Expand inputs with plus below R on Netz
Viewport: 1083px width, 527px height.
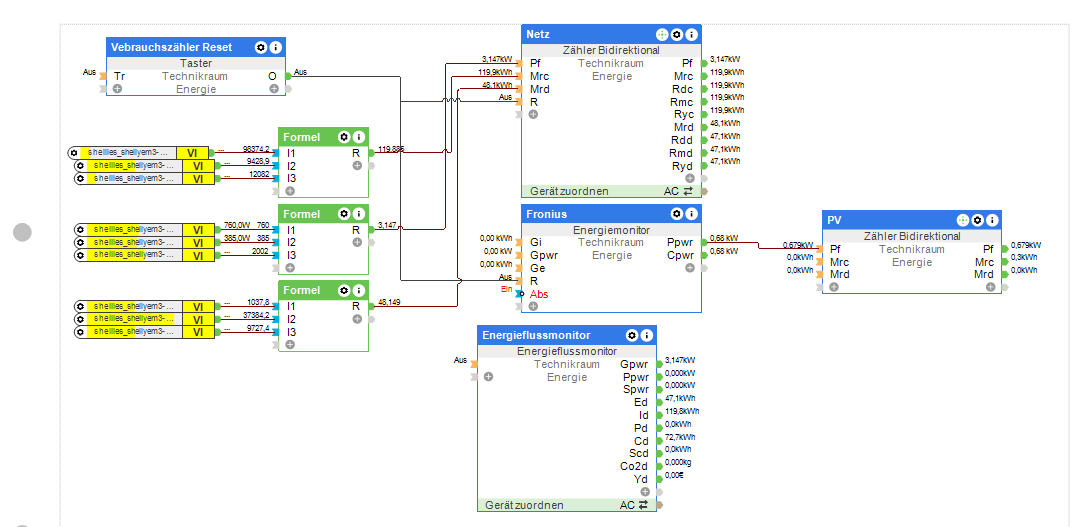pyautogui.click(x=533, y=114)
